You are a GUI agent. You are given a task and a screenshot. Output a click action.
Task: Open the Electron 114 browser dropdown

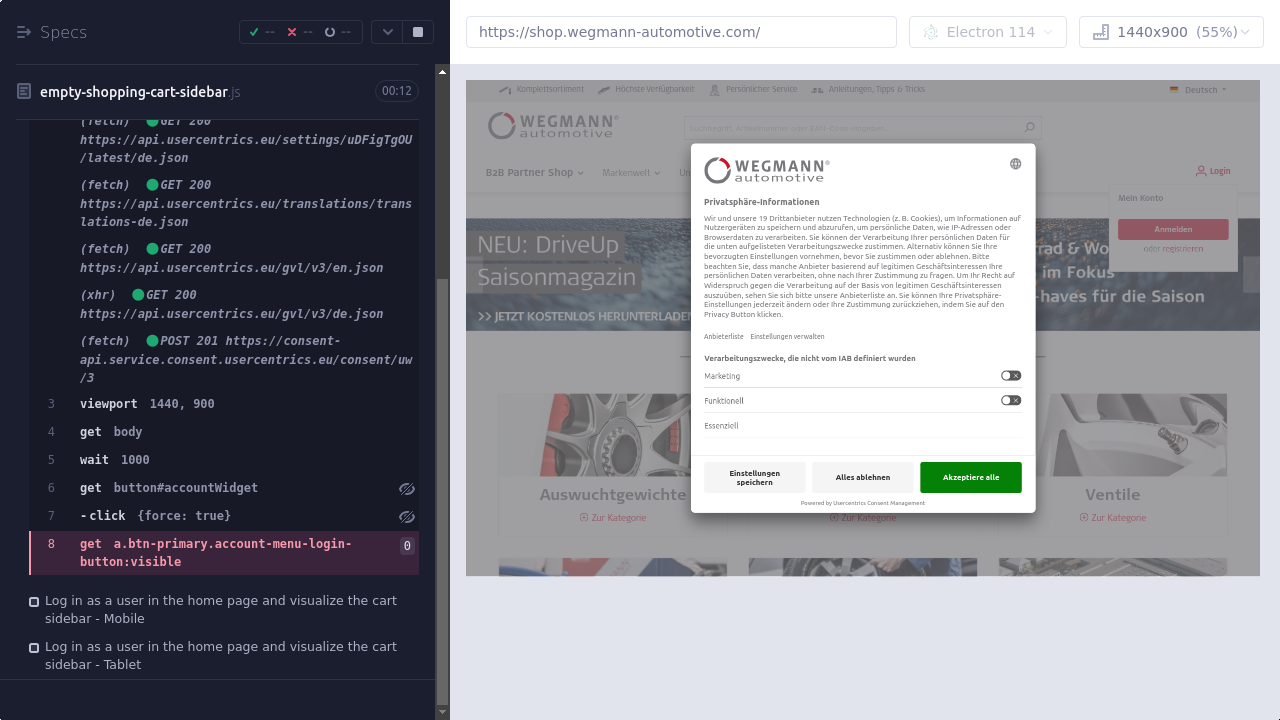click(987, 32)
